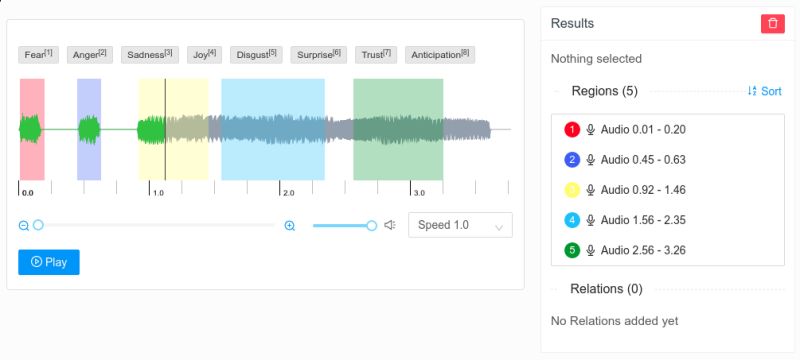Play the audio clip
Image resolution: width=800 pixels, height=360 pixels.
49,262
